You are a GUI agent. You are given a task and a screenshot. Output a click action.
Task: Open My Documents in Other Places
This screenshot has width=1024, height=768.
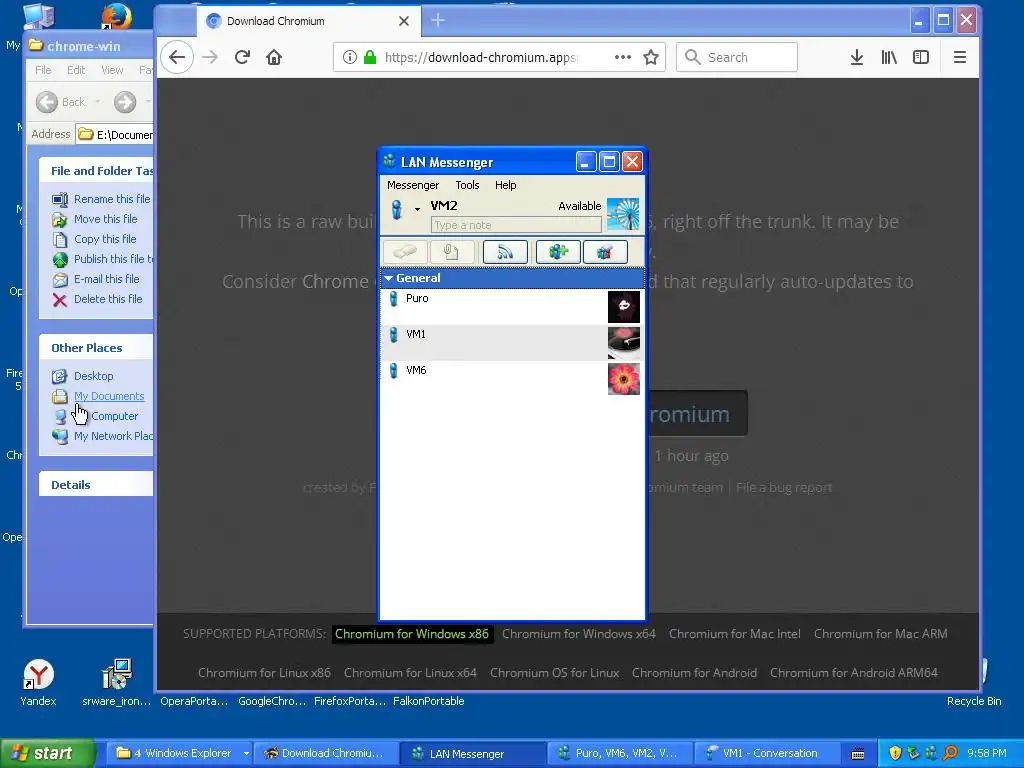pos(108,396)
